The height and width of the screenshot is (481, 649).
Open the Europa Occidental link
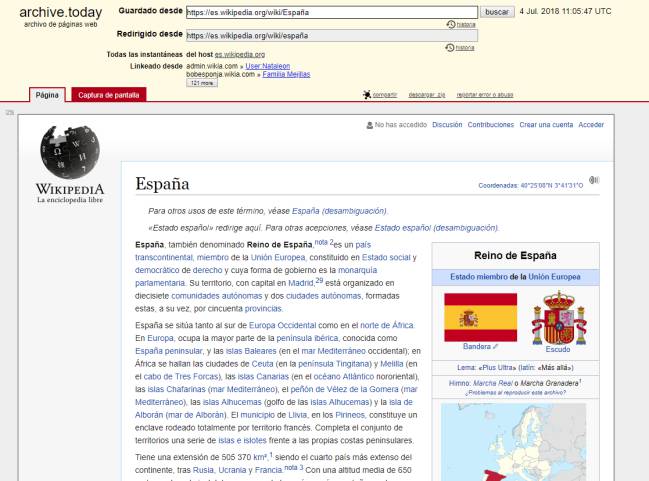pyautogui.click(x=282, y=325)
